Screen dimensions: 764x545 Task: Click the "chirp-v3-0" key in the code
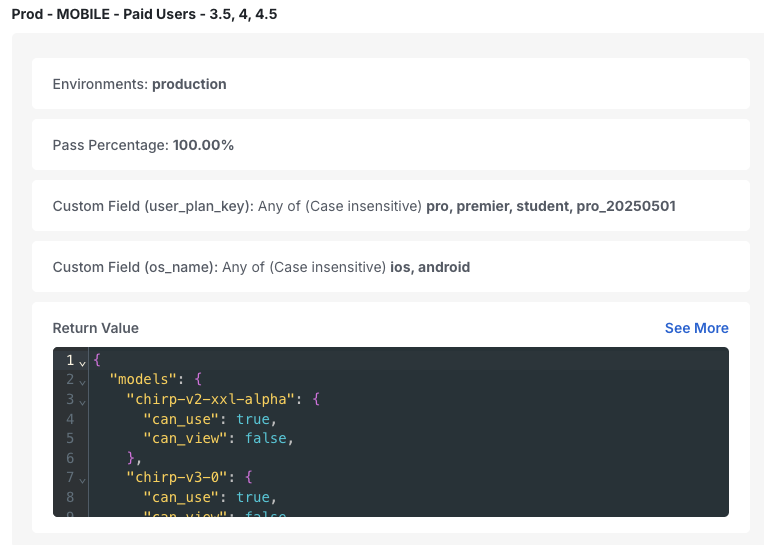point(177,477)
